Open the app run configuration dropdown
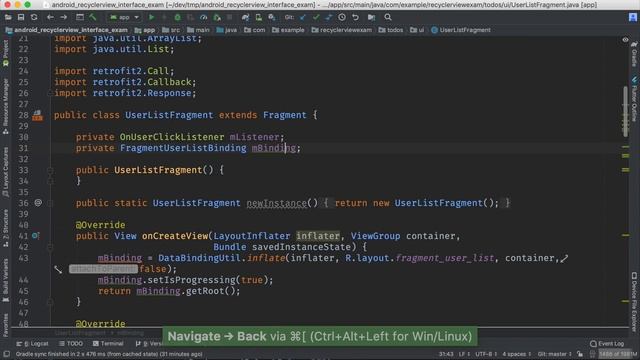The width and height of the screenshot is (640, 360). coord(124,17)
